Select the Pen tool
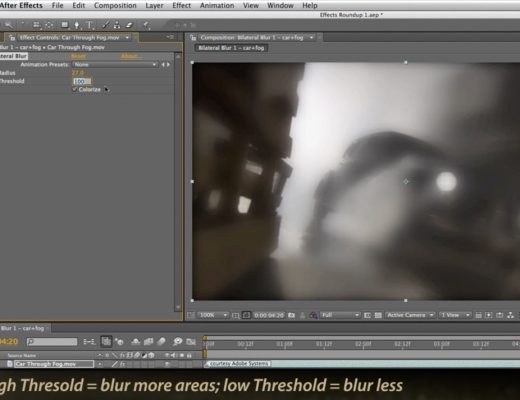 pos(77,25)
